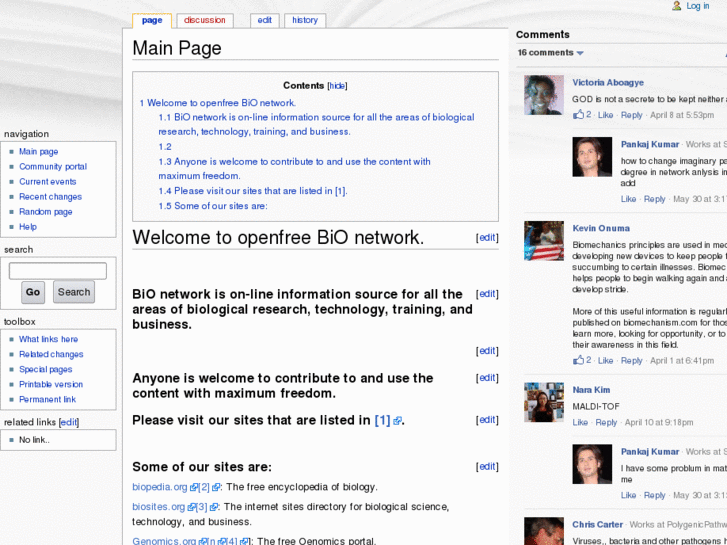Open Victoria Aboagye's name link
This screenshot has height=545, width=727.
[x=608, y=83]
